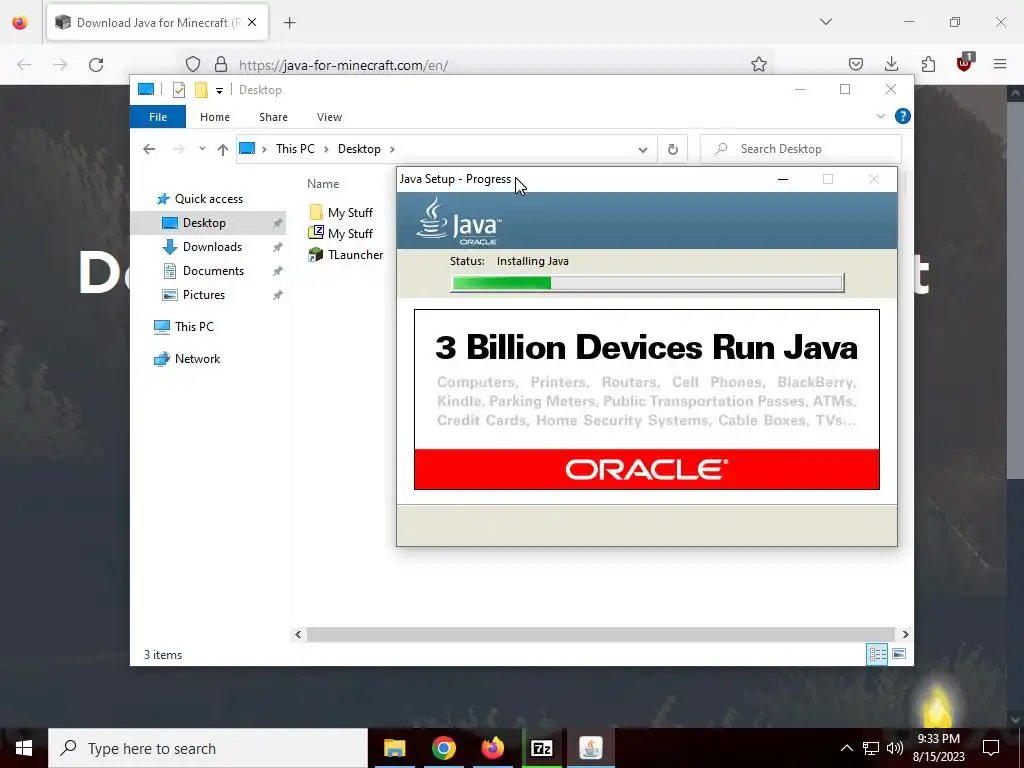The image size is (1024, 768).
Task: Sort files by the Name column
Action: coord(323,184)
